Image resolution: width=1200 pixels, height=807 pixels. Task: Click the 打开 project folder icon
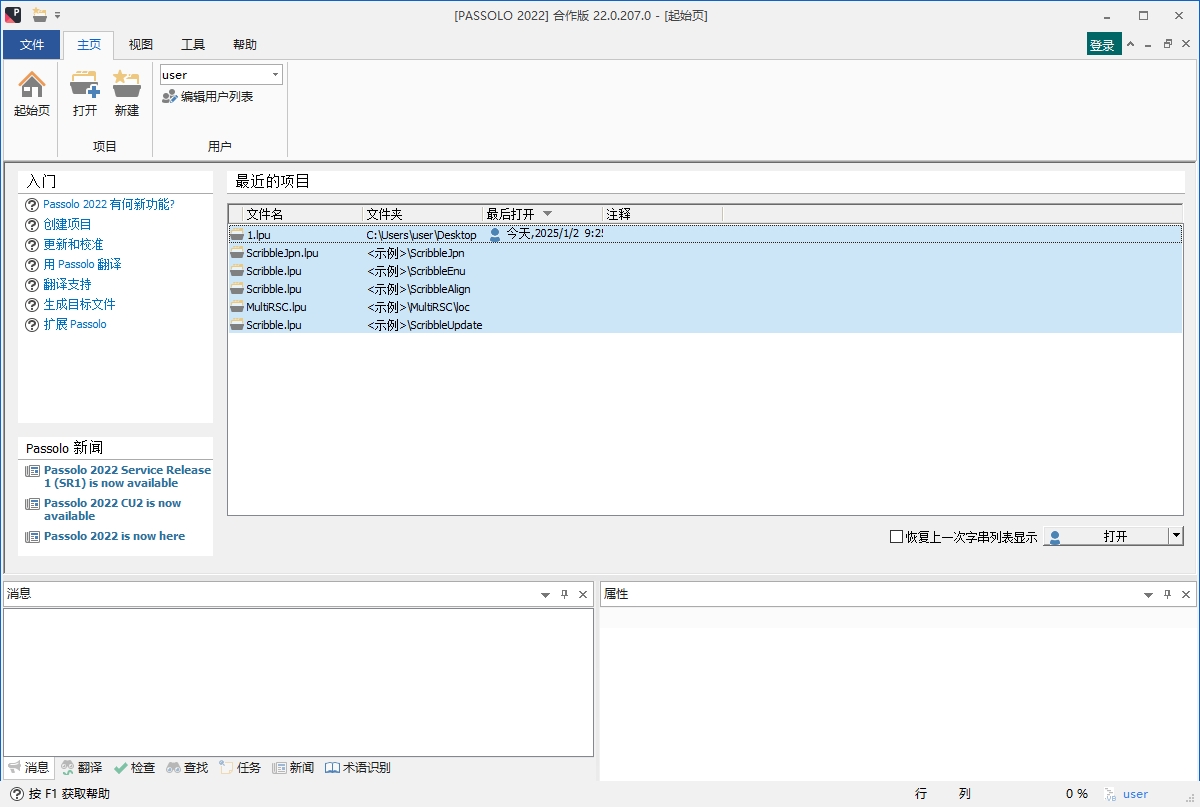click(x=85, y=85)
